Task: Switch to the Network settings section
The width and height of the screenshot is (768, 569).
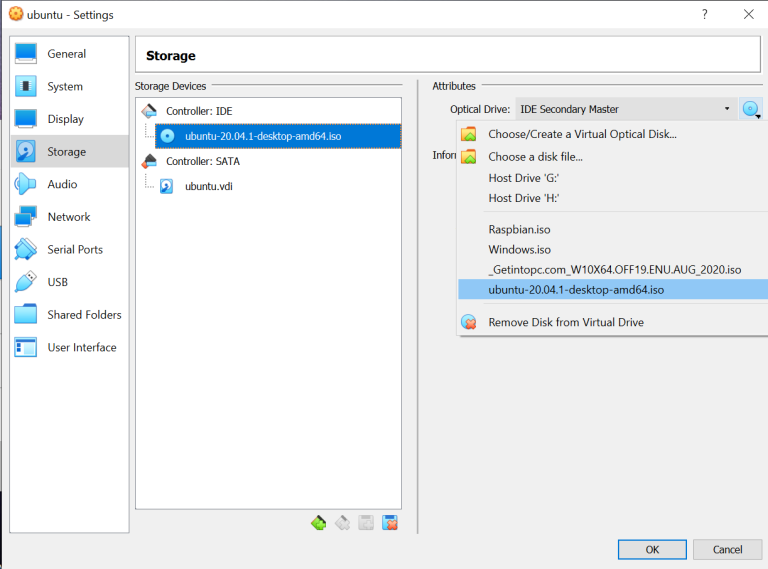Action: click(68, 217)
